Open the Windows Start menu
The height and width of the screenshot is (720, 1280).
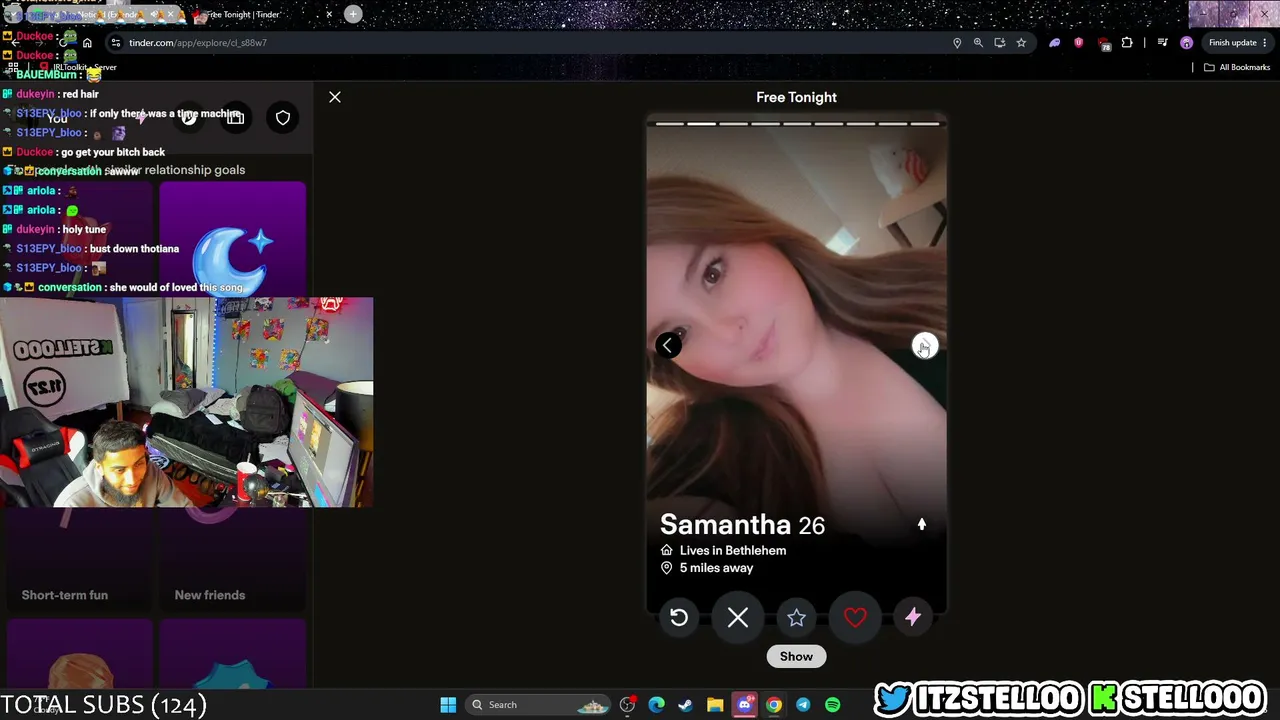pos(448,705)
